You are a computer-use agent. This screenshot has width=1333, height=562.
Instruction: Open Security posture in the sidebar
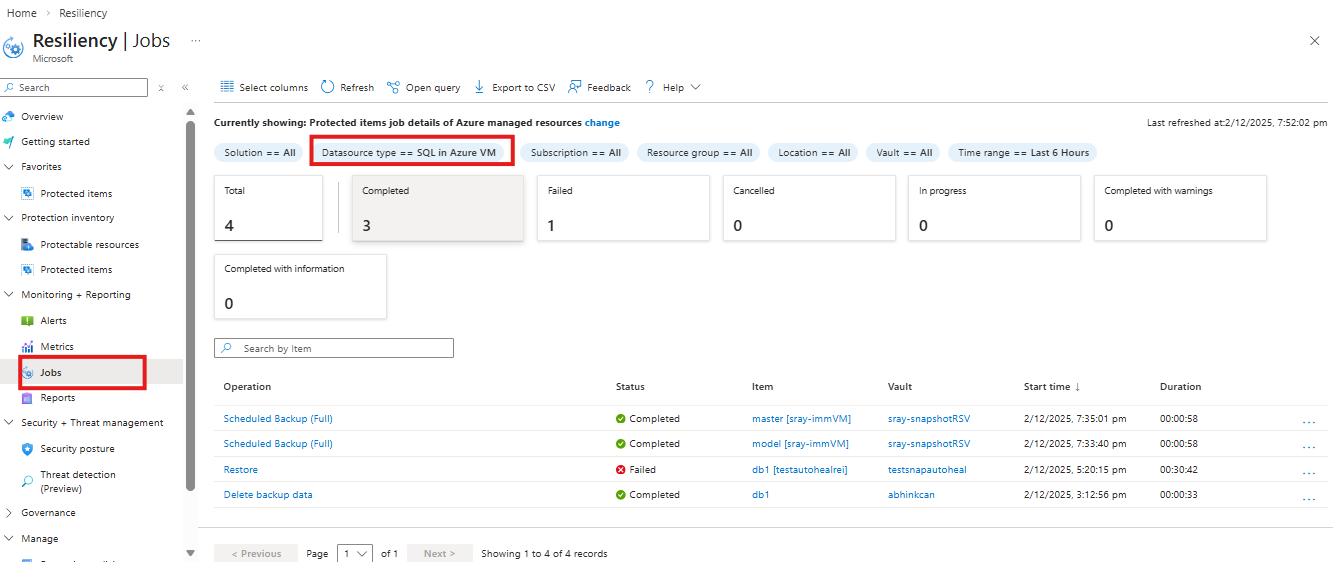(x=77, y=449)
